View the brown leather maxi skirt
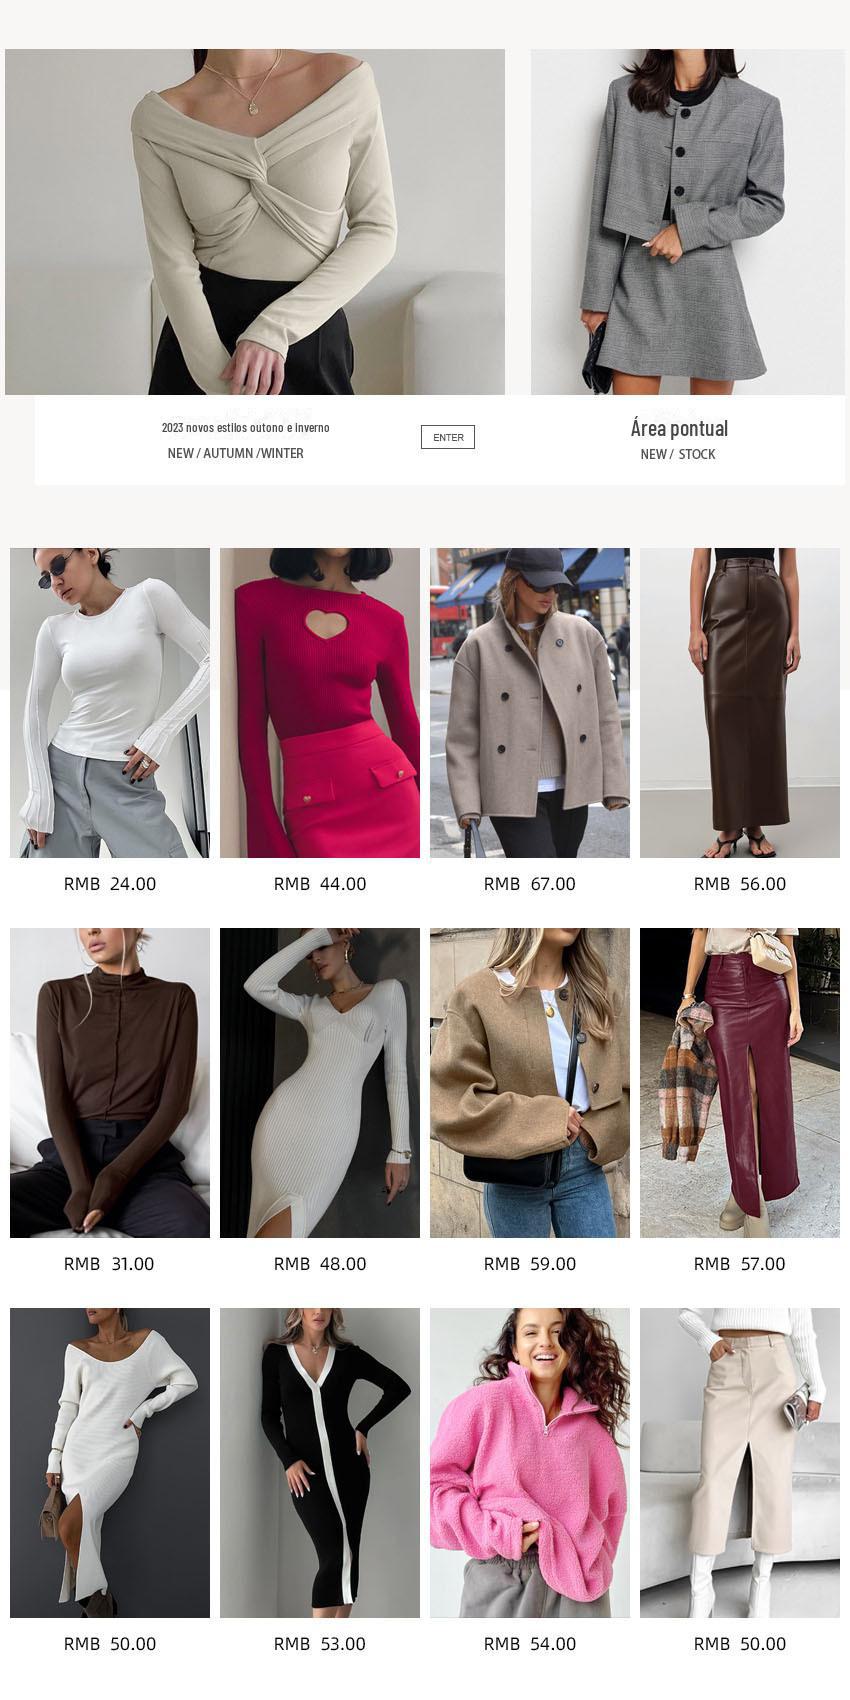The width and height of the screenshot is (850, 1700). (740, 703)
